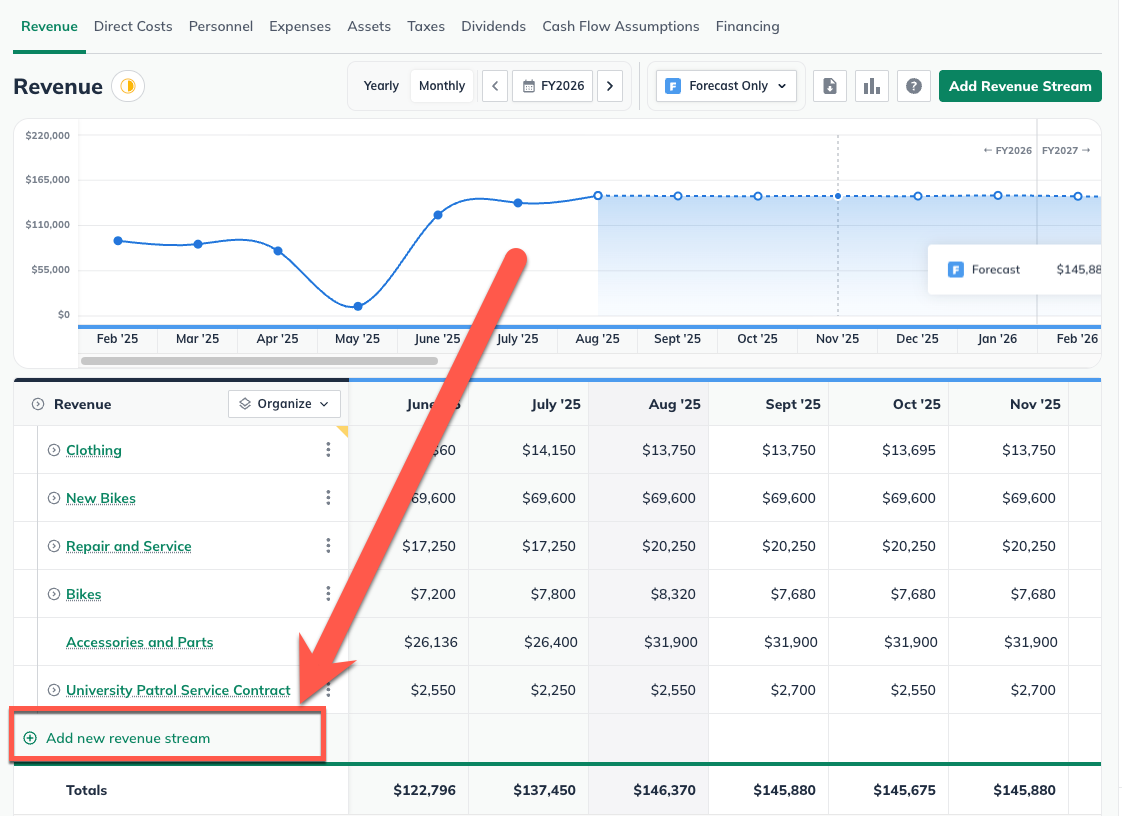
Task: Switch to the Yearly view
Action: (381, 86)
